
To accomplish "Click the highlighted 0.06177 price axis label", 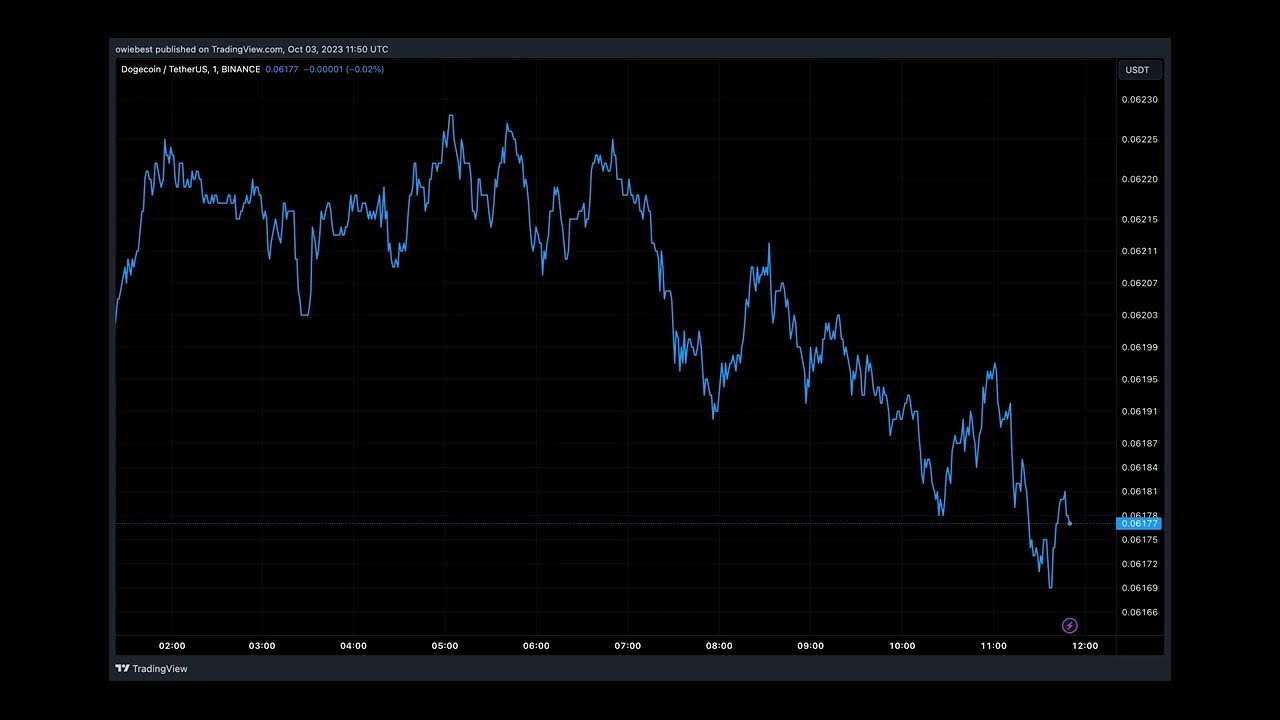I will [1139, 524].
